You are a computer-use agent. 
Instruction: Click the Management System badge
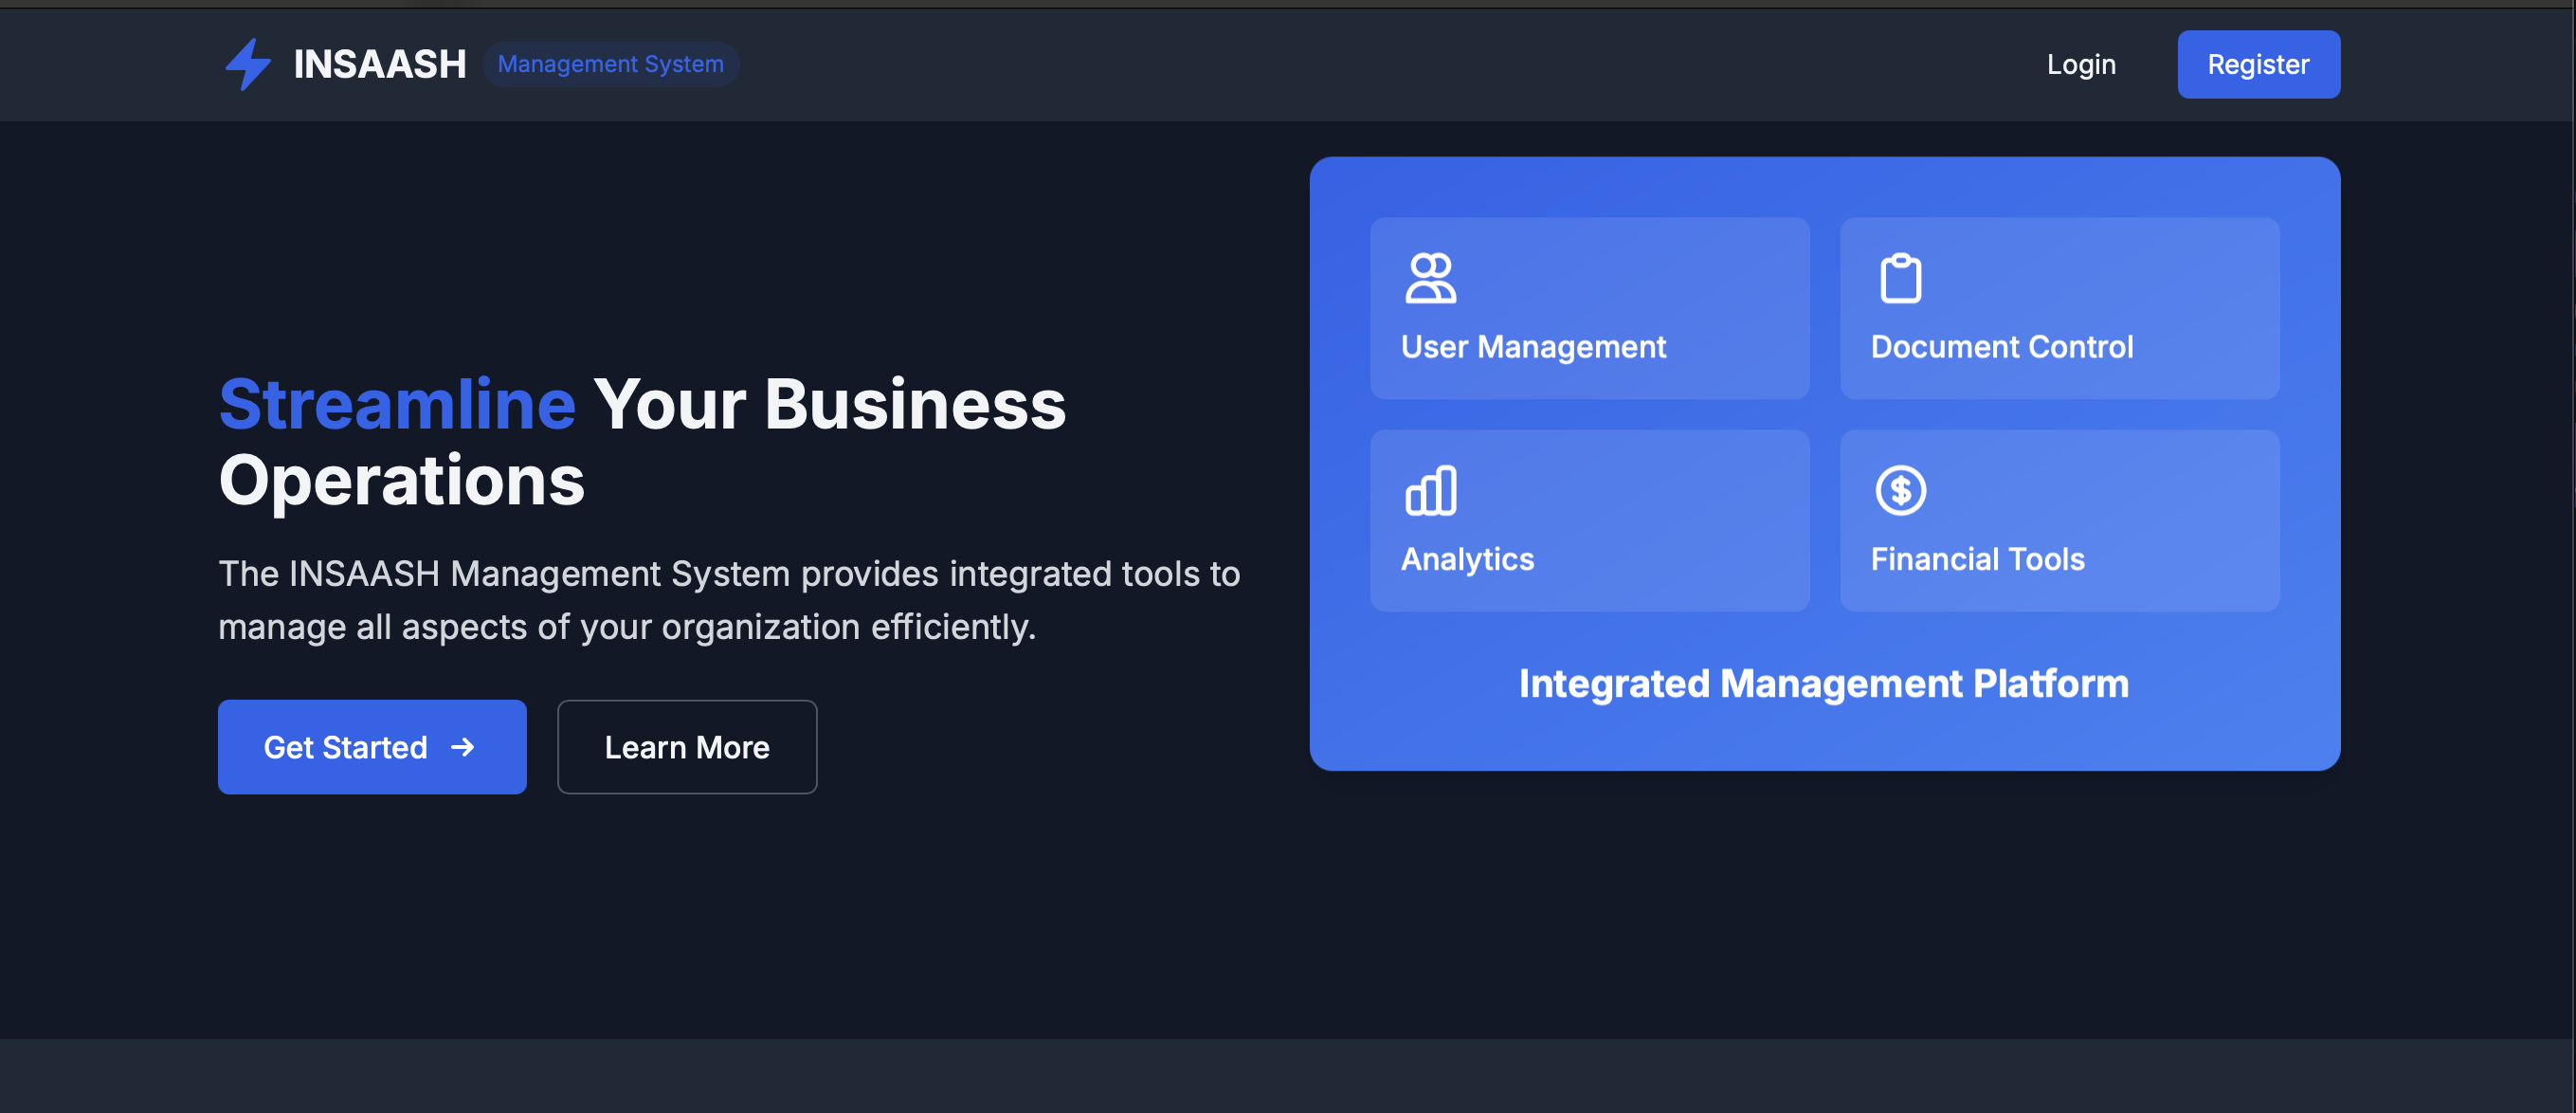[x=611, y=64]
